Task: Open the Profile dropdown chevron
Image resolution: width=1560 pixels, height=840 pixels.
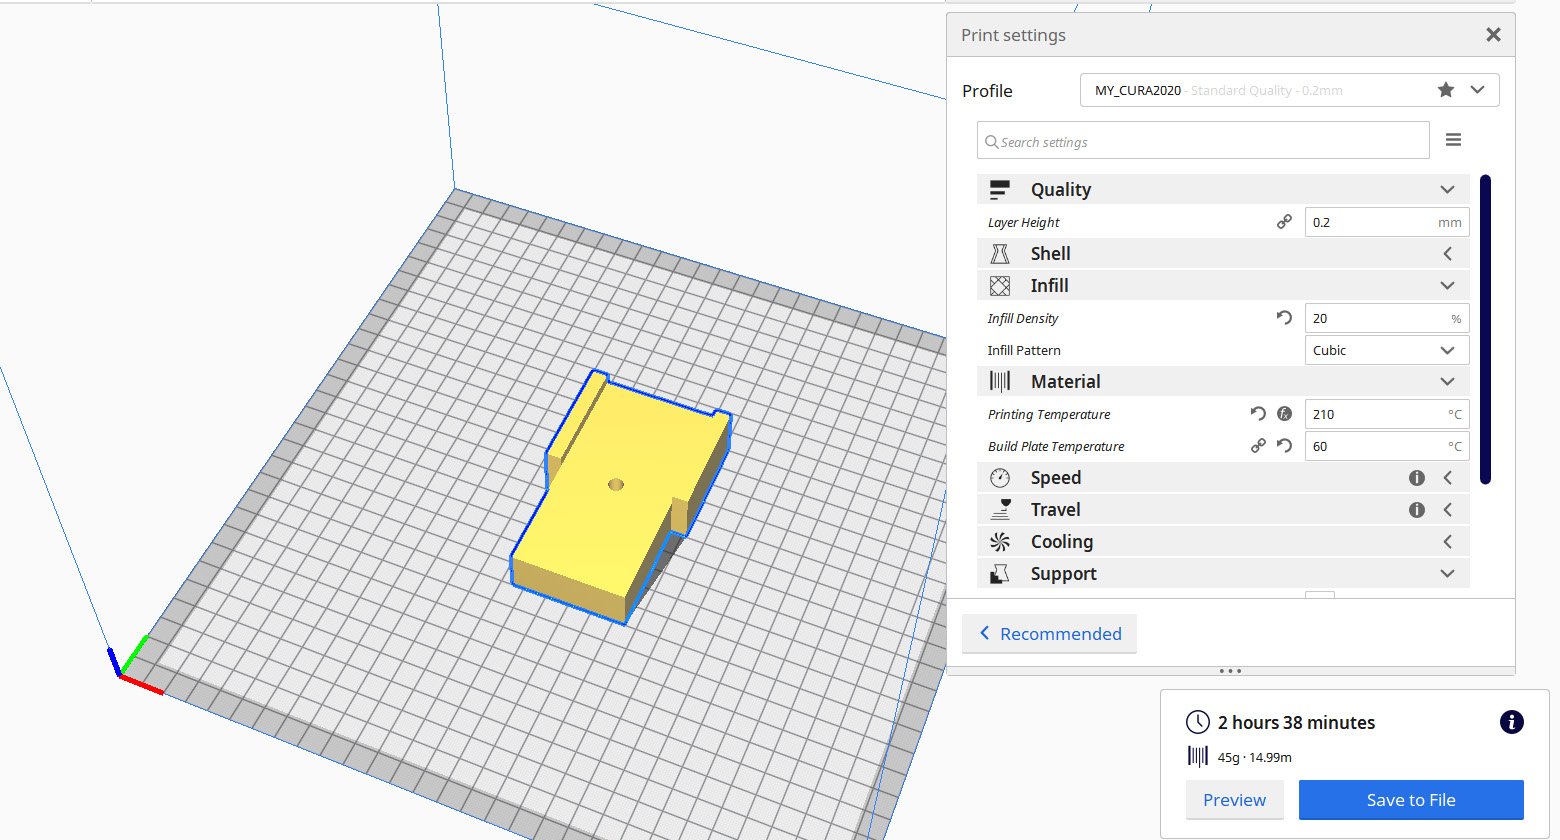Action: (x=1477, y=90)
